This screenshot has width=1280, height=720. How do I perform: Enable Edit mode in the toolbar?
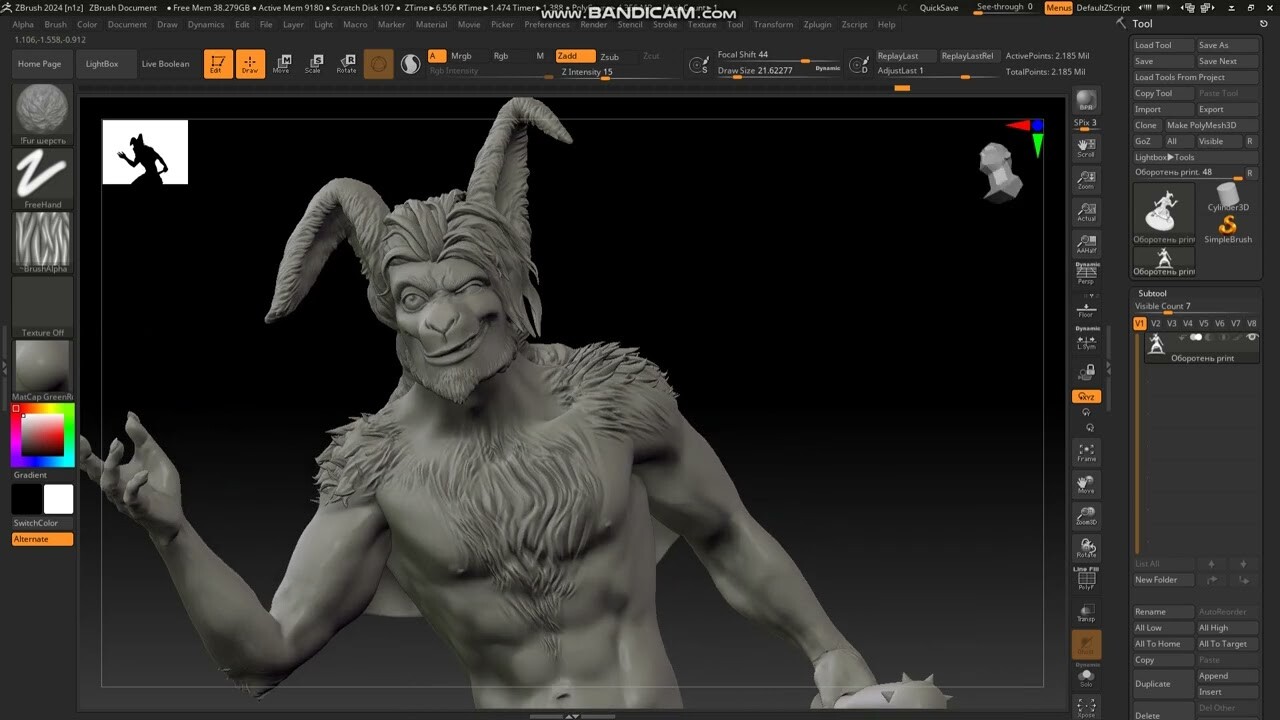pyautogui.click(x=217, y=62)
